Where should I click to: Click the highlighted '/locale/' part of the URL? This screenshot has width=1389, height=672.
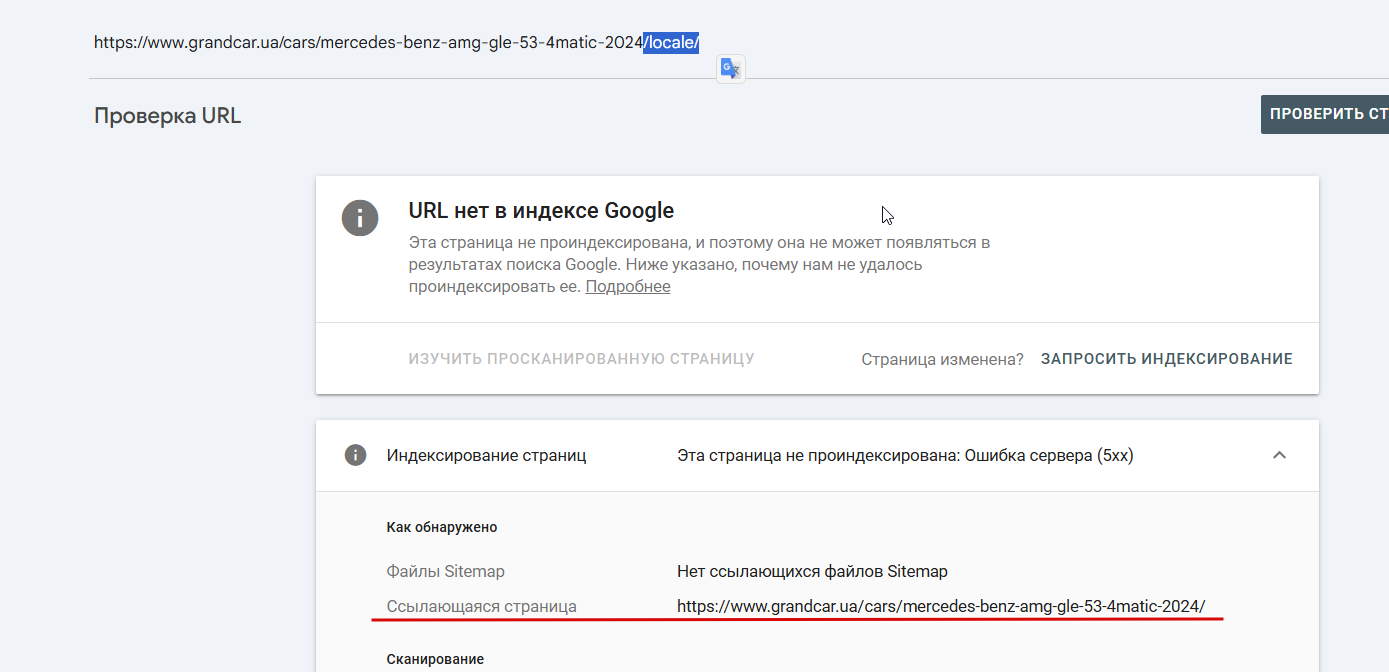(671, 42)
